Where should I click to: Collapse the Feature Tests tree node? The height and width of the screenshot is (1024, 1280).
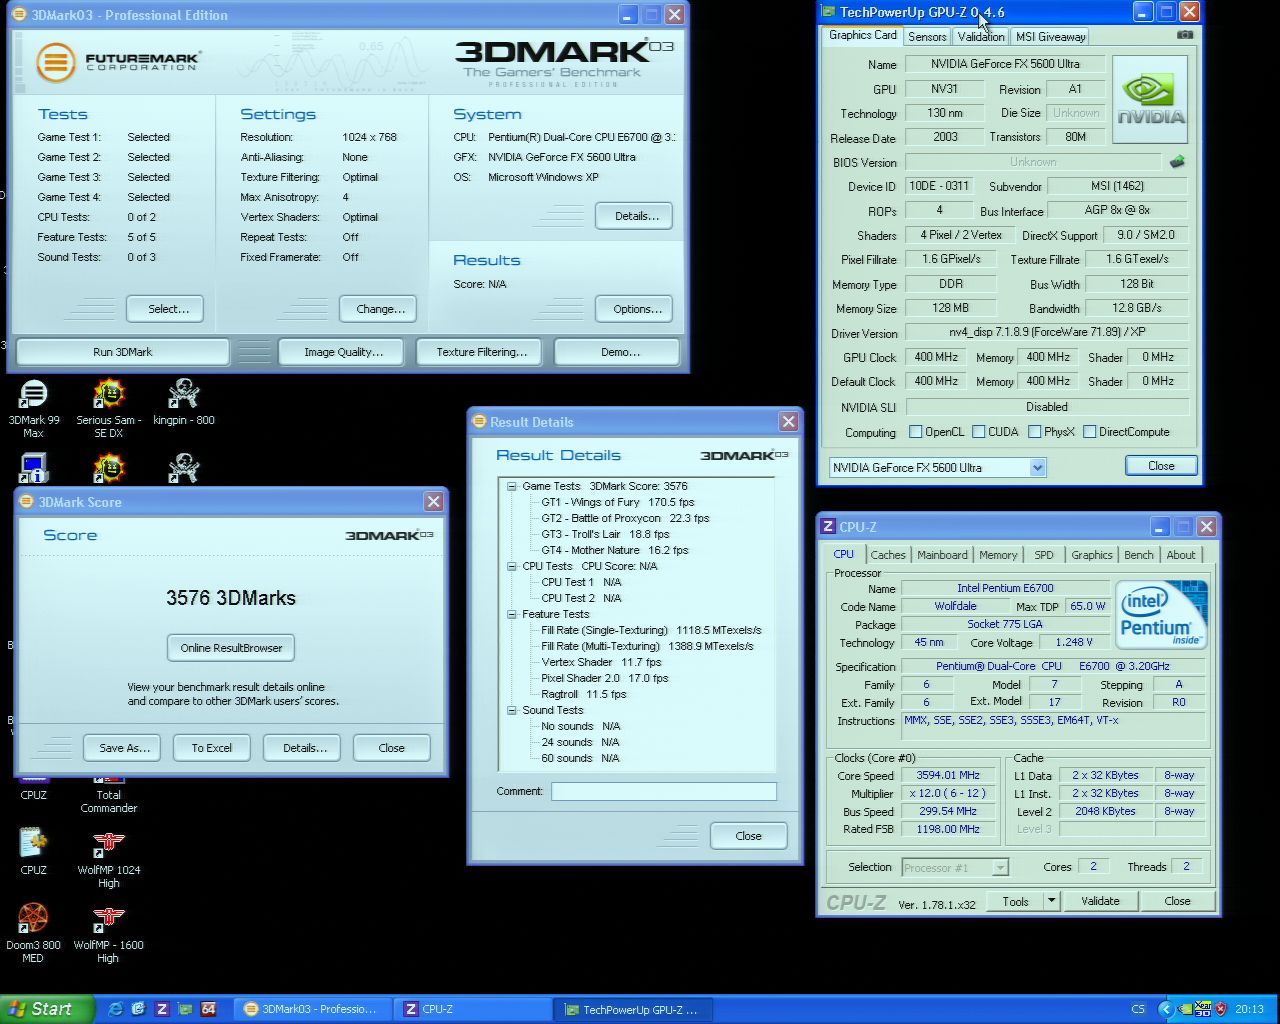512,614
